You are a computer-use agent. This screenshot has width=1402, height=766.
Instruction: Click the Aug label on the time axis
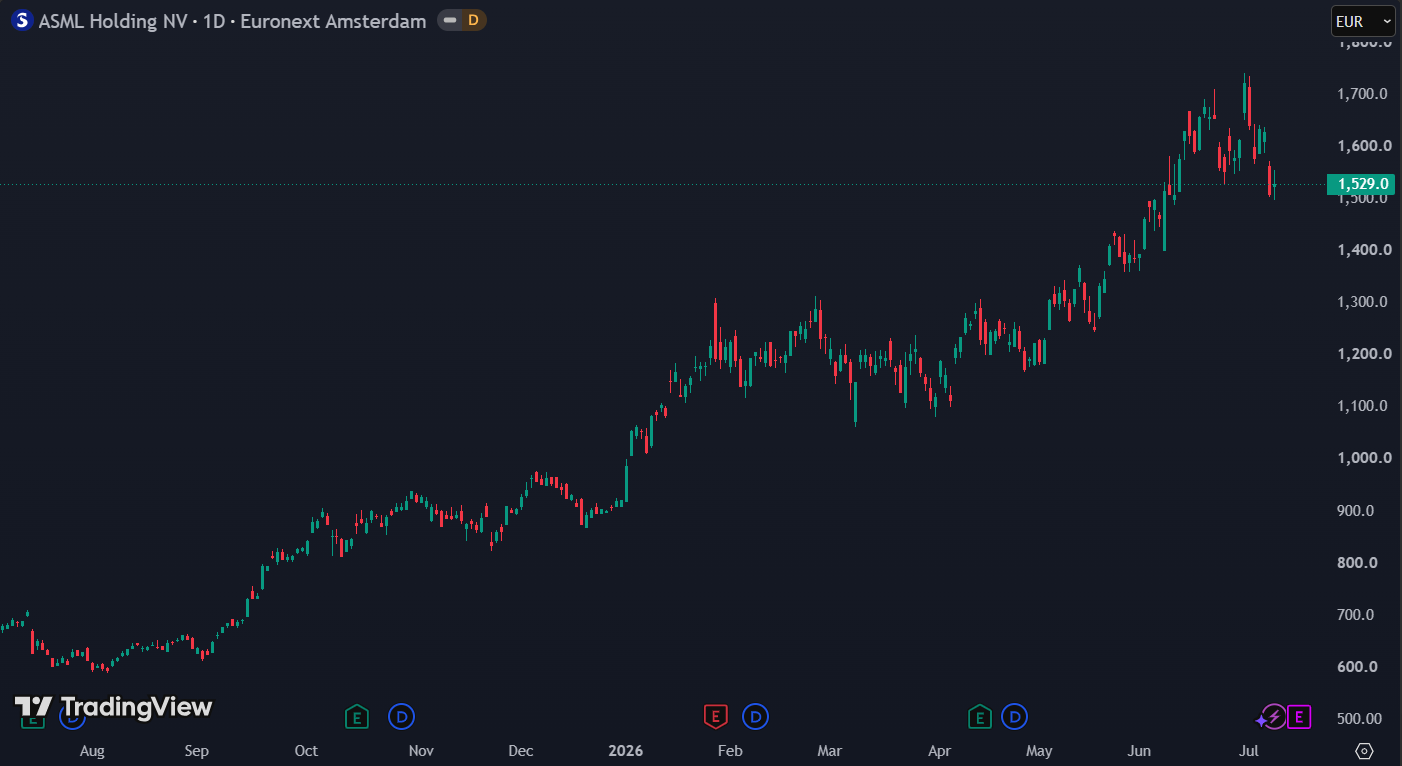92,751
